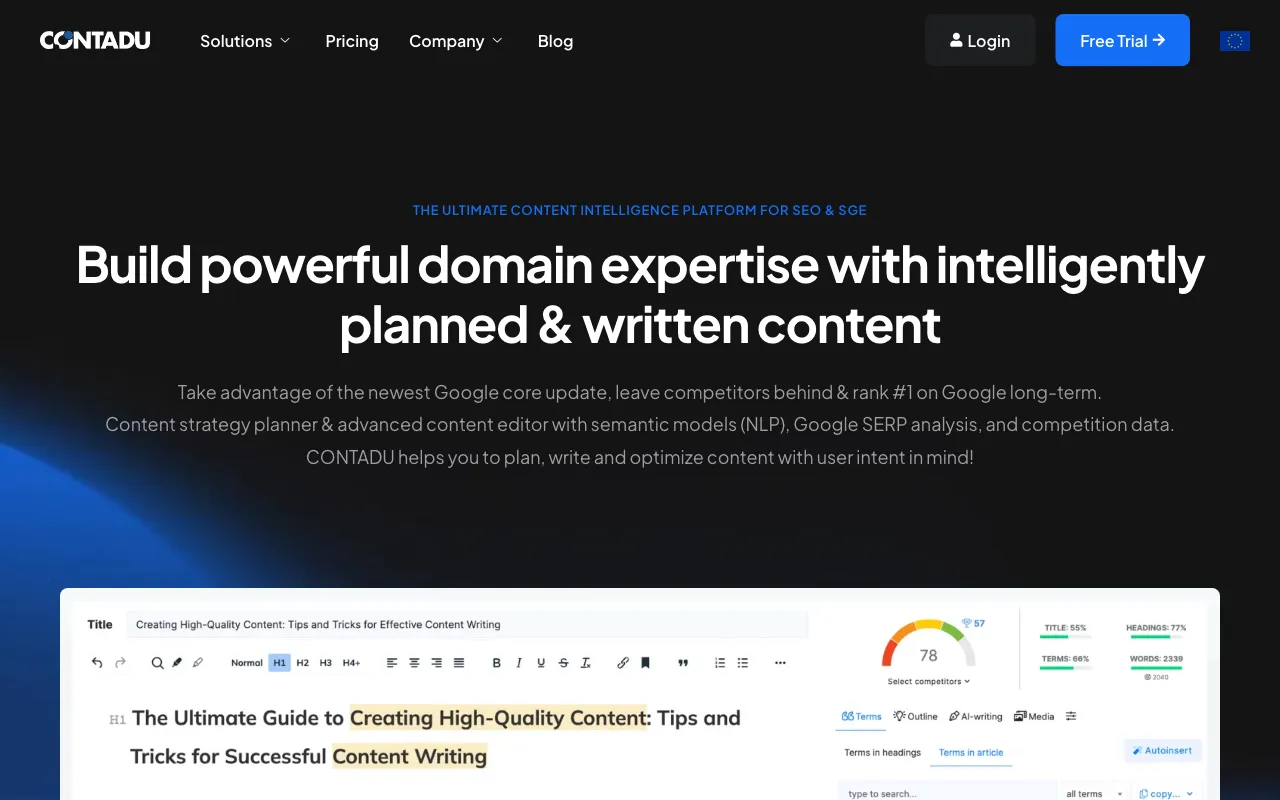The image size is (1280, 800).
Task: Apply the H2 heading style
Action: 302,662
